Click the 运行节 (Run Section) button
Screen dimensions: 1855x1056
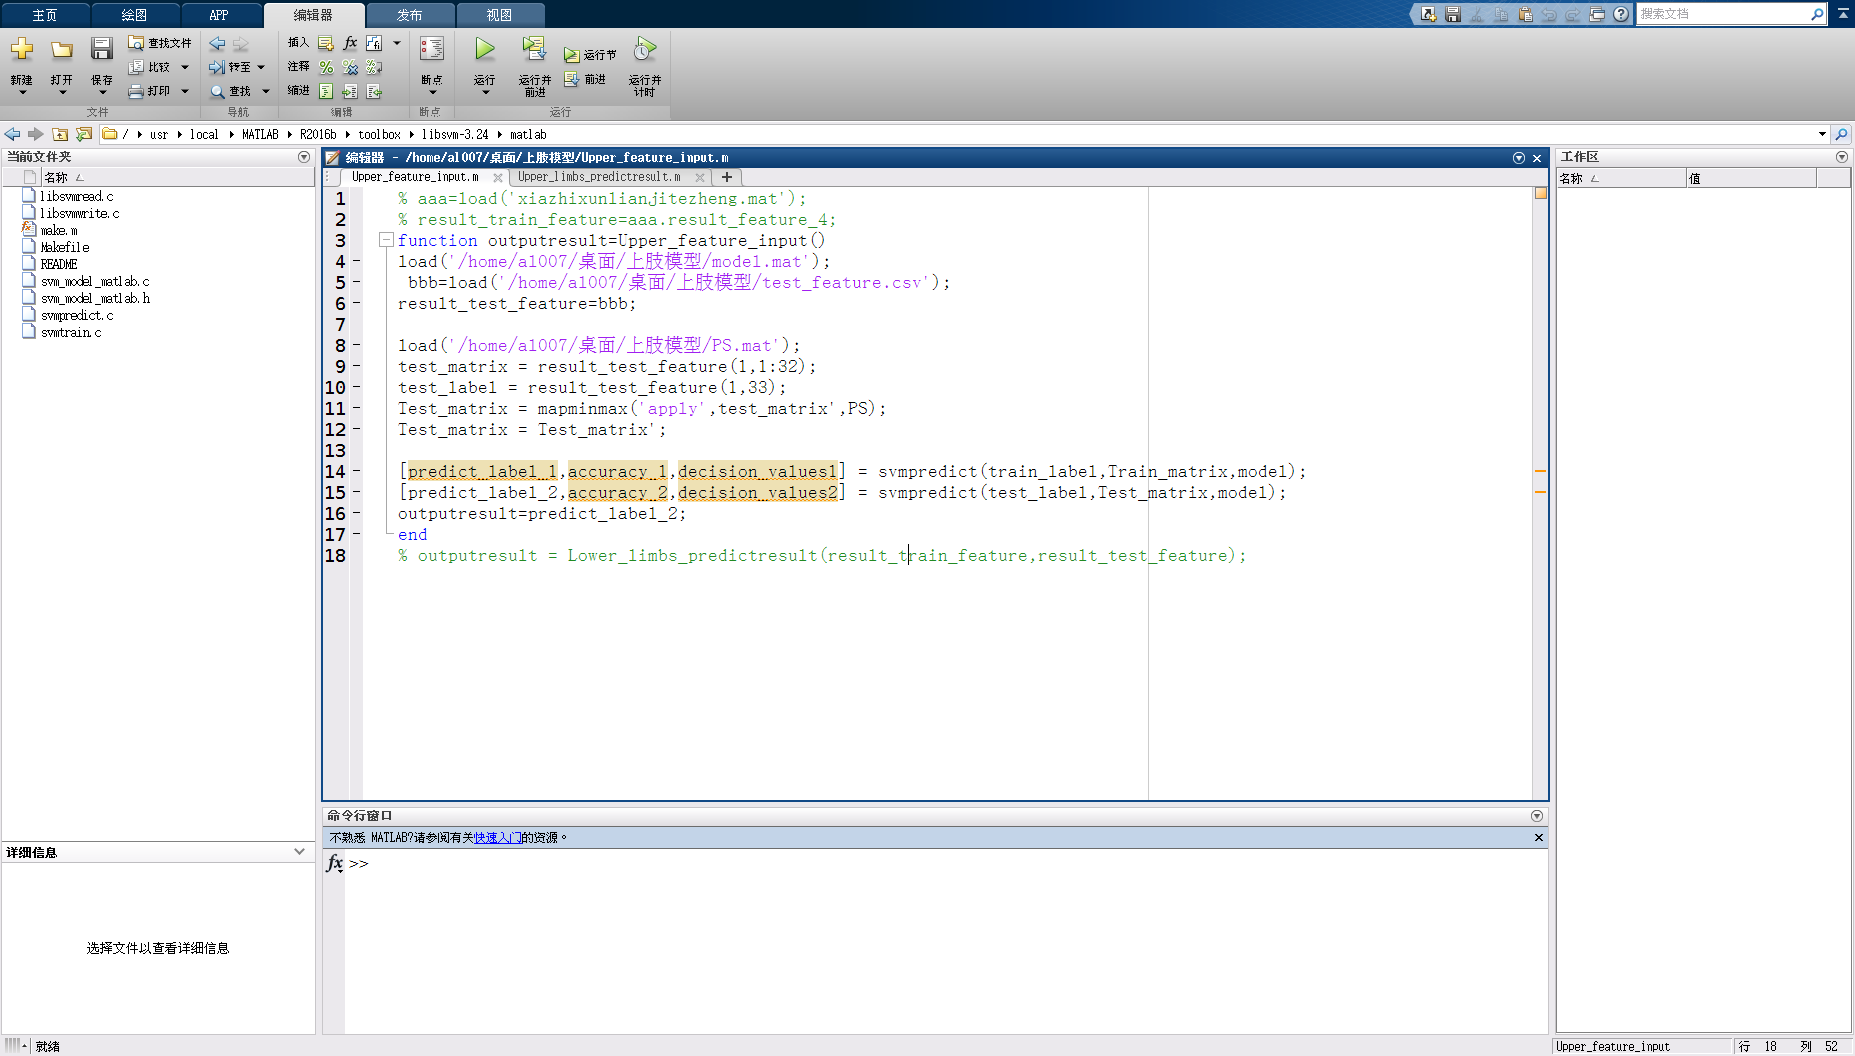click(x=590, y=55)
